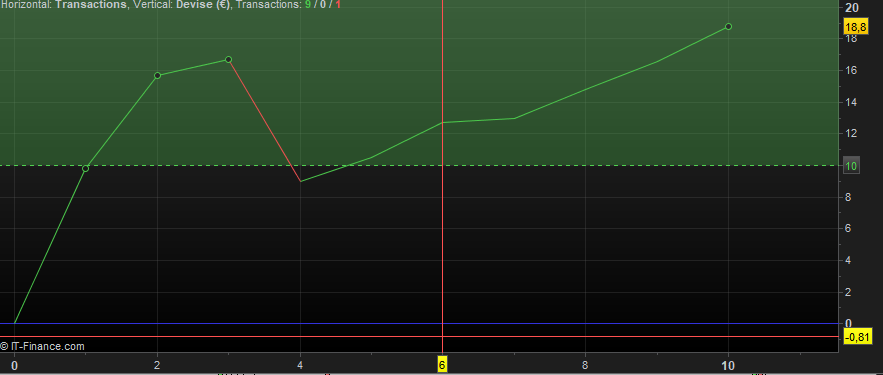Click the equity point at transaction 1

click(86, 168)
